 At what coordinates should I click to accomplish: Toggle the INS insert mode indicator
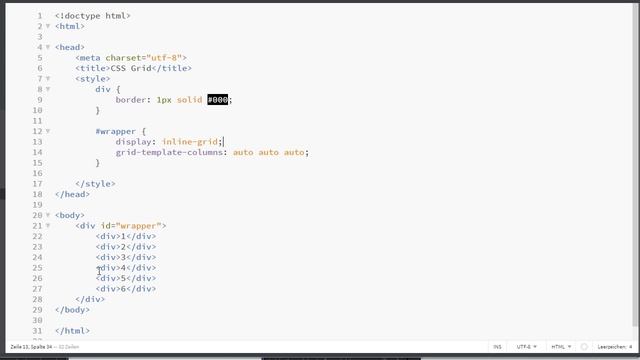click(x=497, y=347)
